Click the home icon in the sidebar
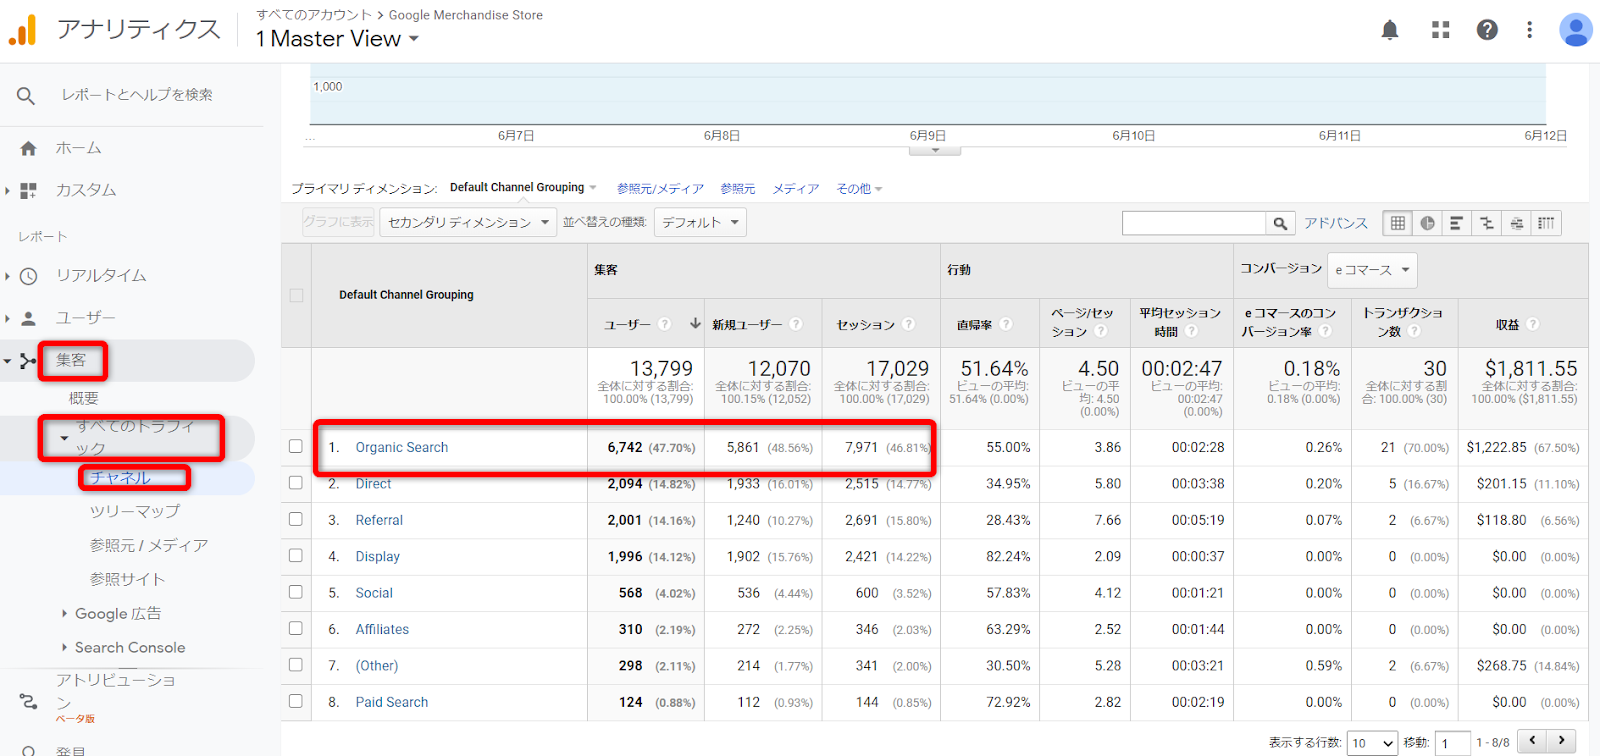This screenshot has height=756, width=1600. coord(28,148)
